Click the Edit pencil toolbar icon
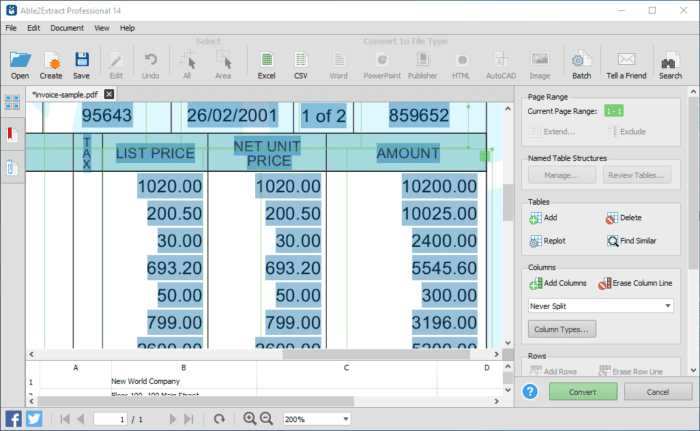The image size is (700, 431). (x=116, y=65)
